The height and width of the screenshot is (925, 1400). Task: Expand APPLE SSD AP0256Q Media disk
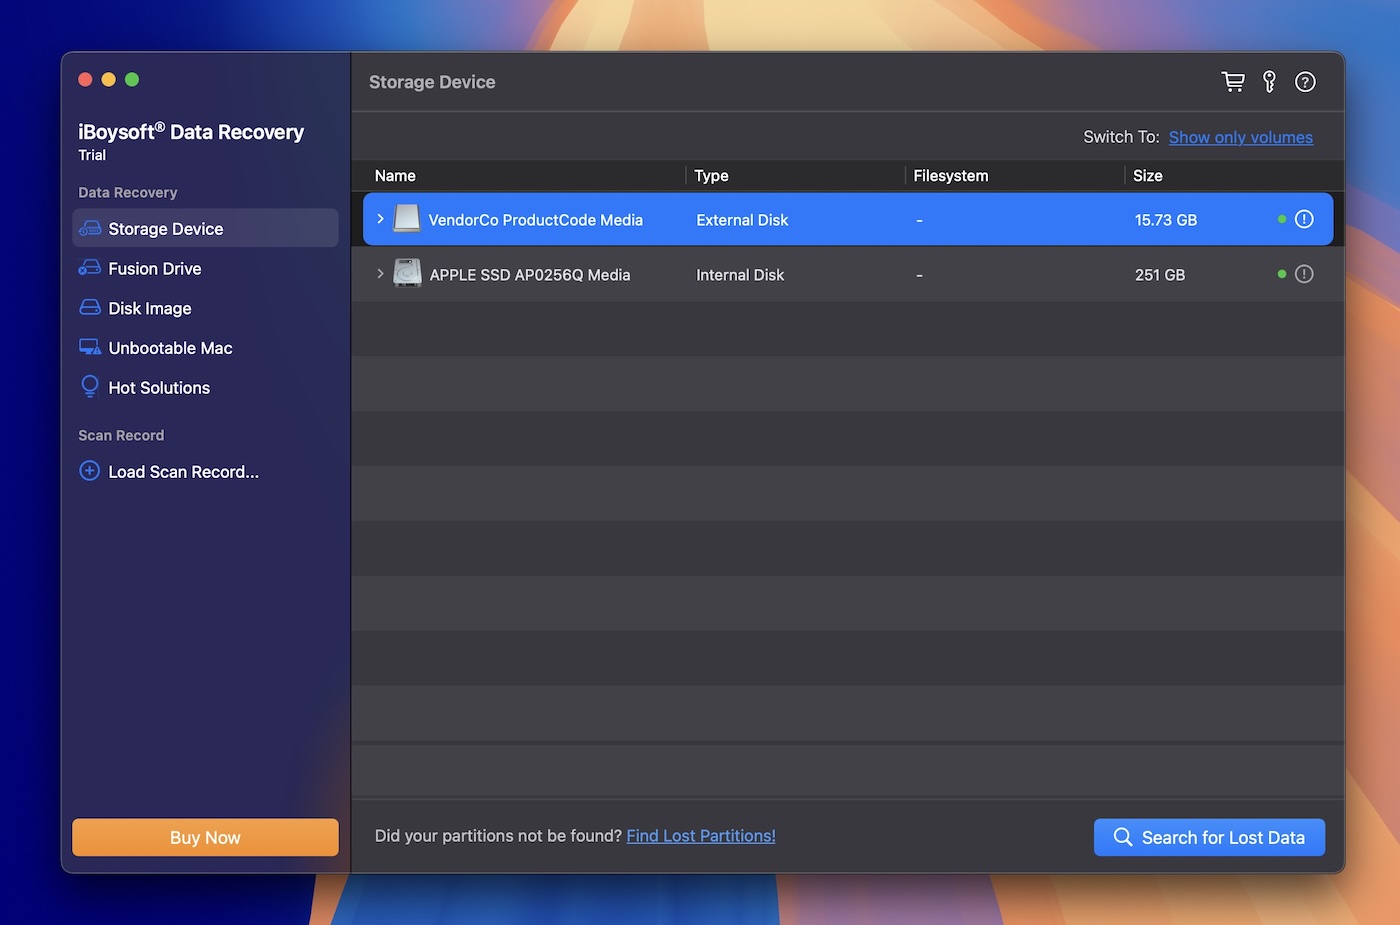click(x=380, y=273)
